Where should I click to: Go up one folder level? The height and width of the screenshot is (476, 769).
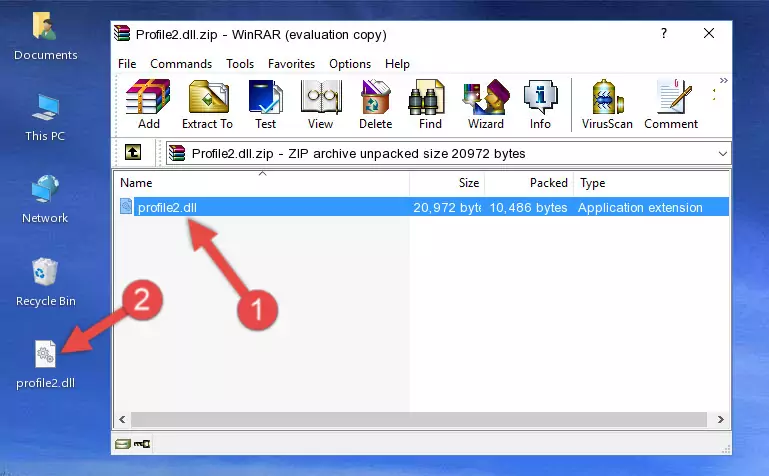133,152
